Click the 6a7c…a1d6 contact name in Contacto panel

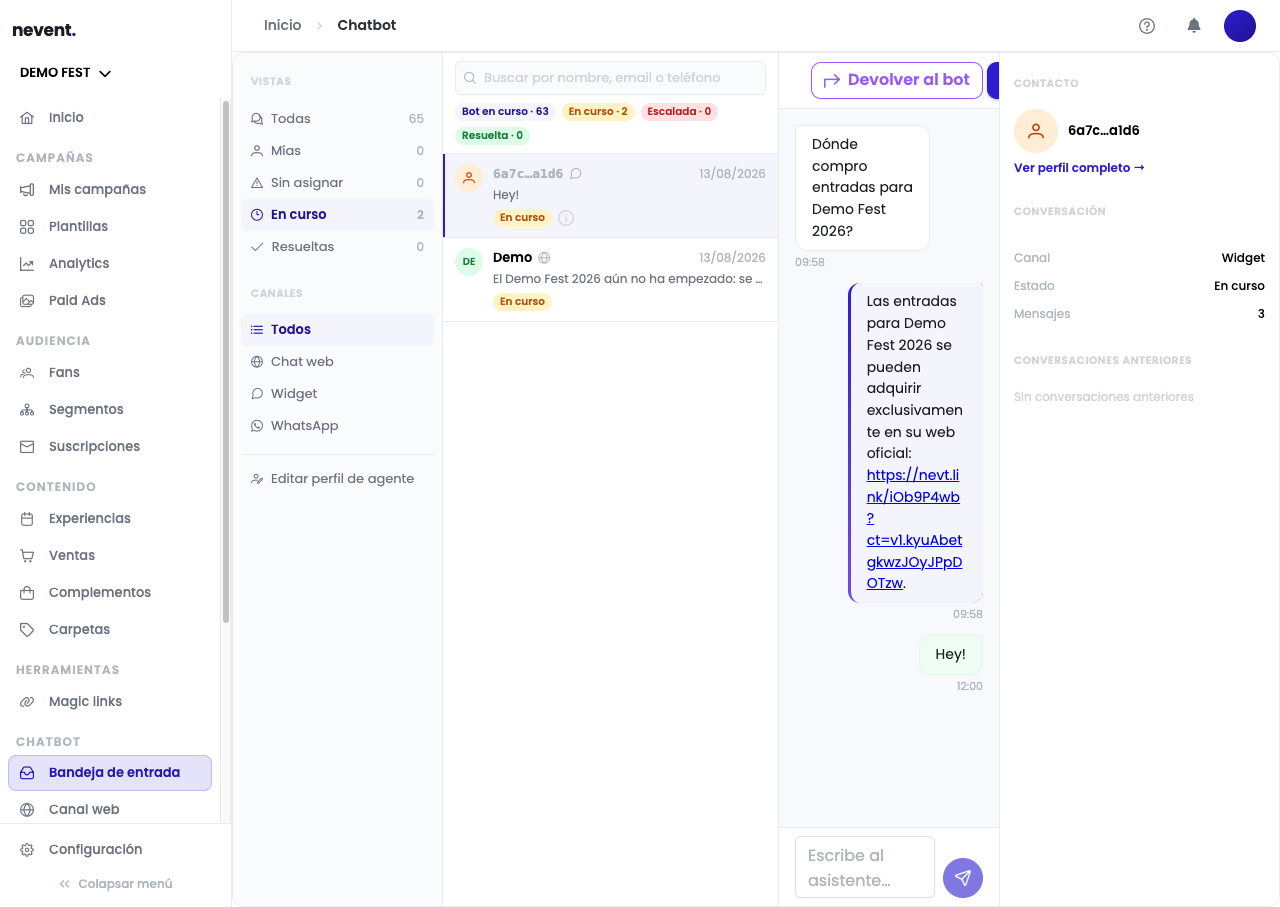coord(1104,131)
